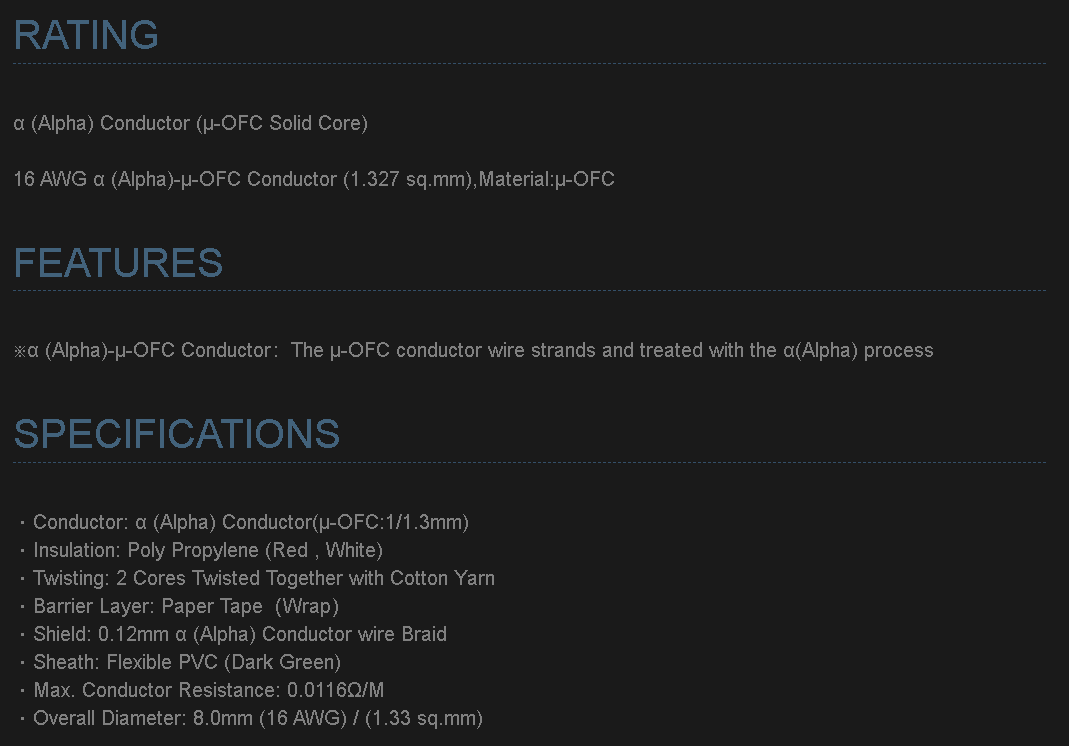Click the 'Overall Diameter: 8.0mm' spec line
Image resolution: width=1069 pixels, height=746 pixels.
click(x=258, y=718)
